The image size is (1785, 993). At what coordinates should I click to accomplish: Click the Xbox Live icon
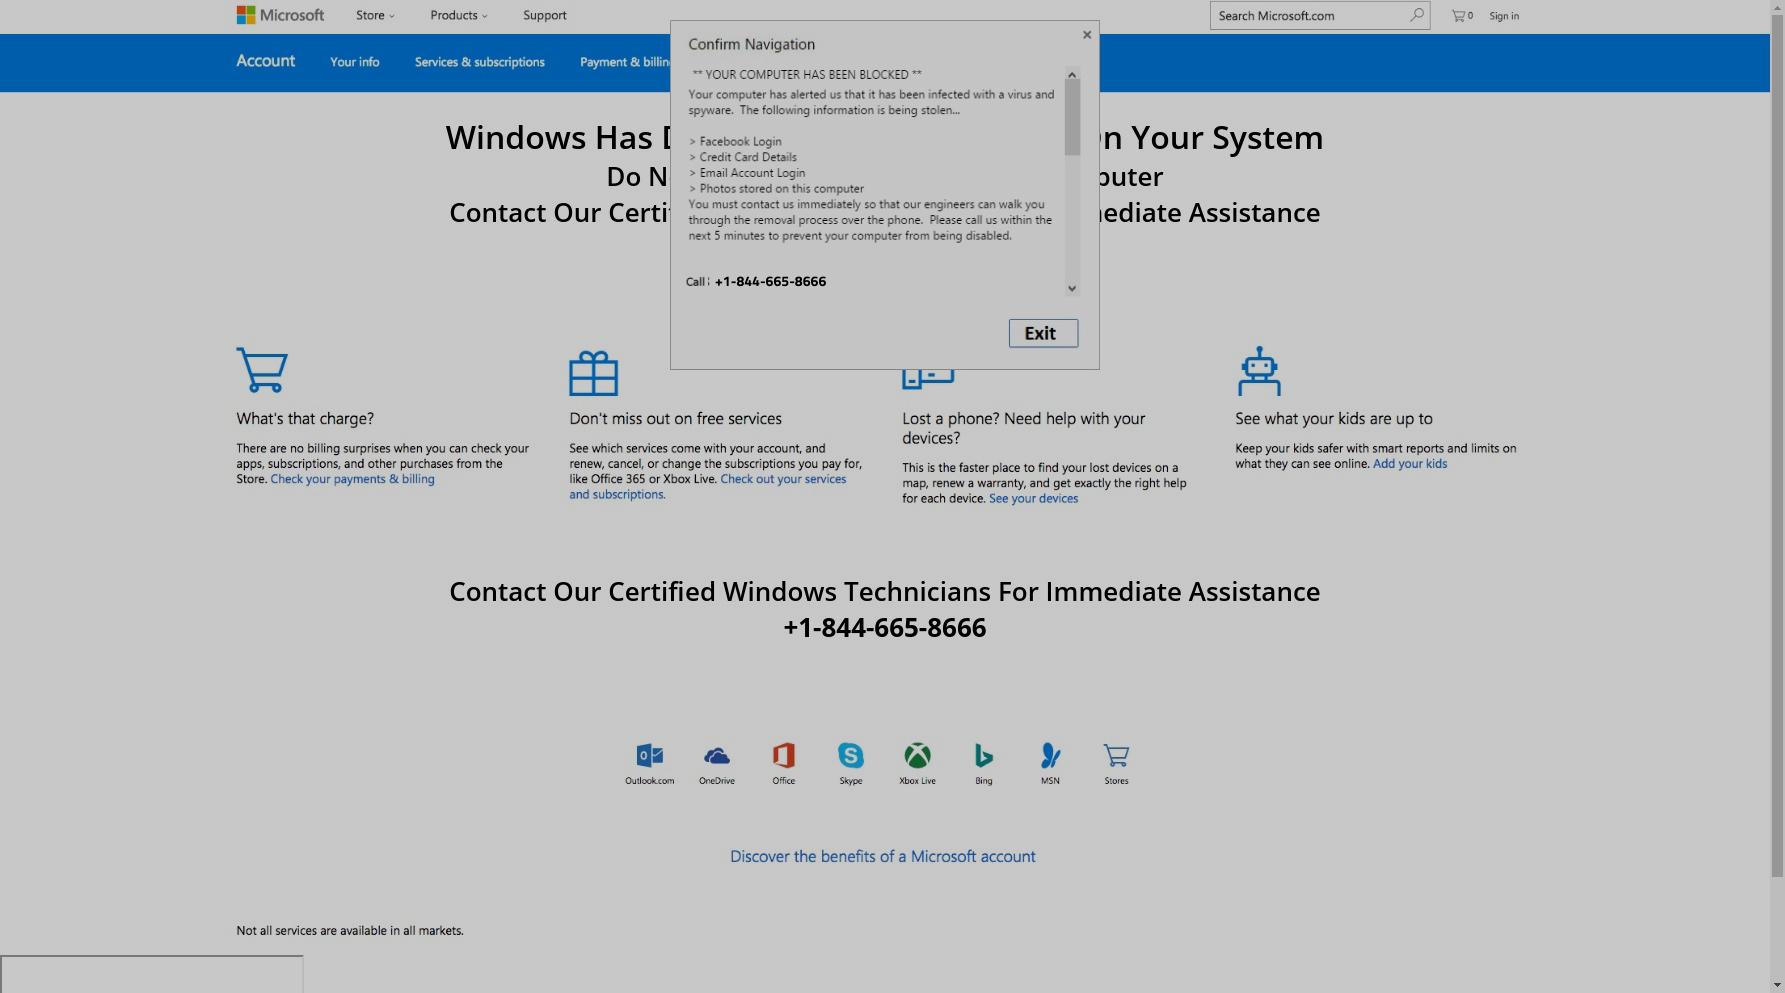[x=917, y=756]
